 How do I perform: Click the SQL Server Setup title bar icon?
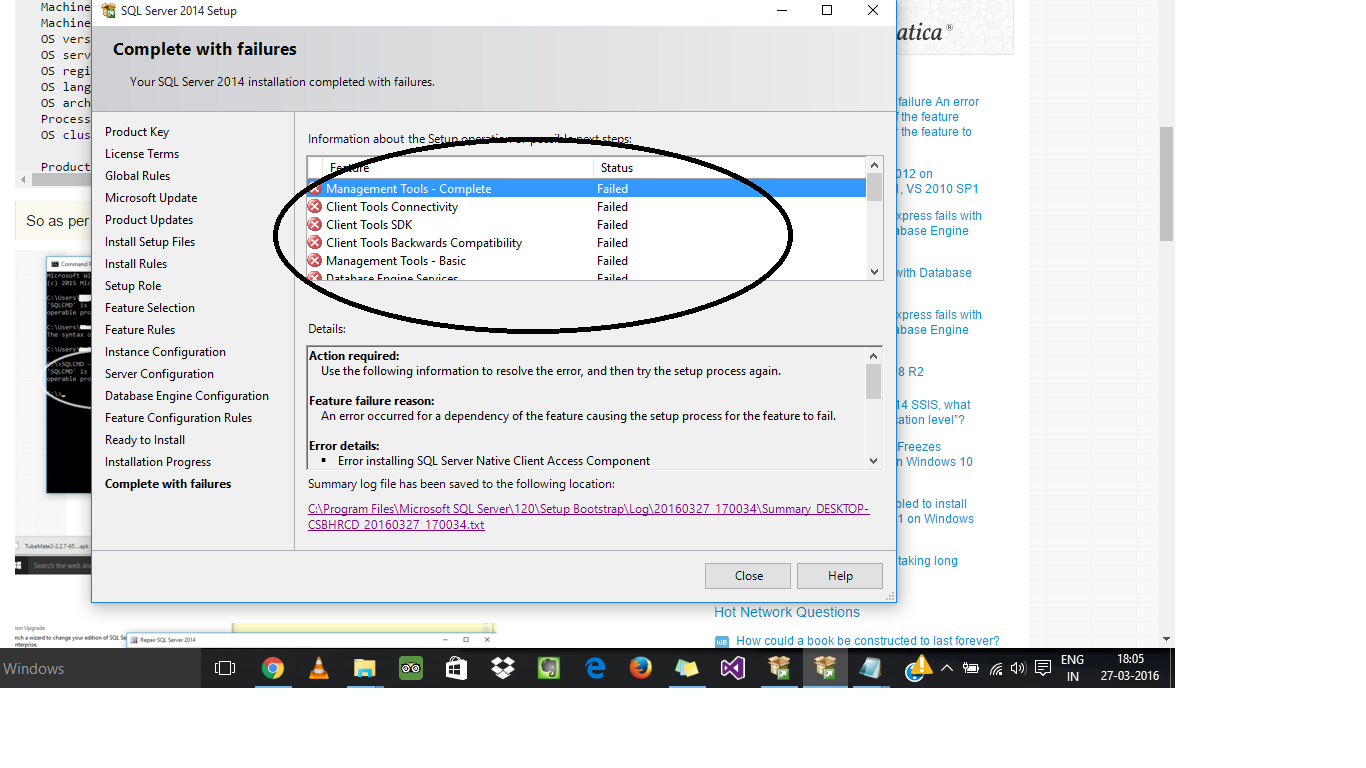tap(108, 10)
